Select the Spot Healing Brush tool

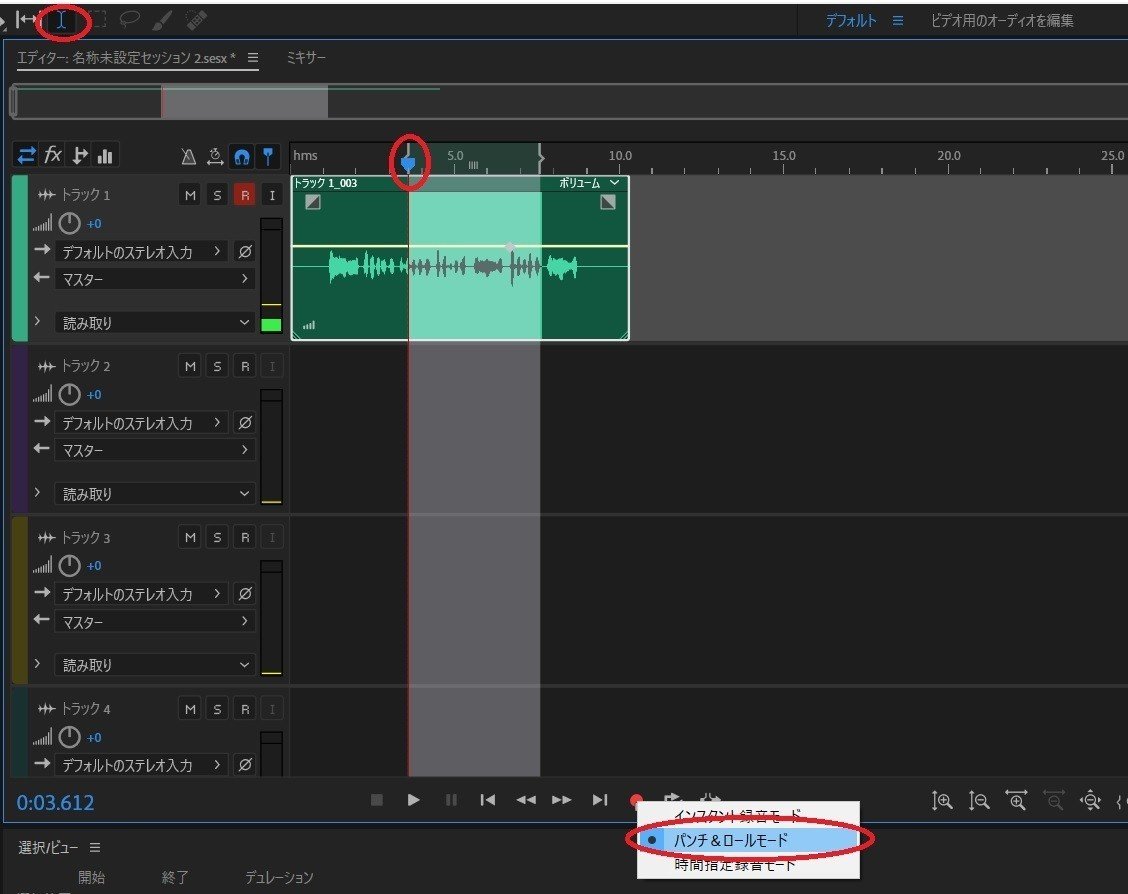click(x=196, y=19)
